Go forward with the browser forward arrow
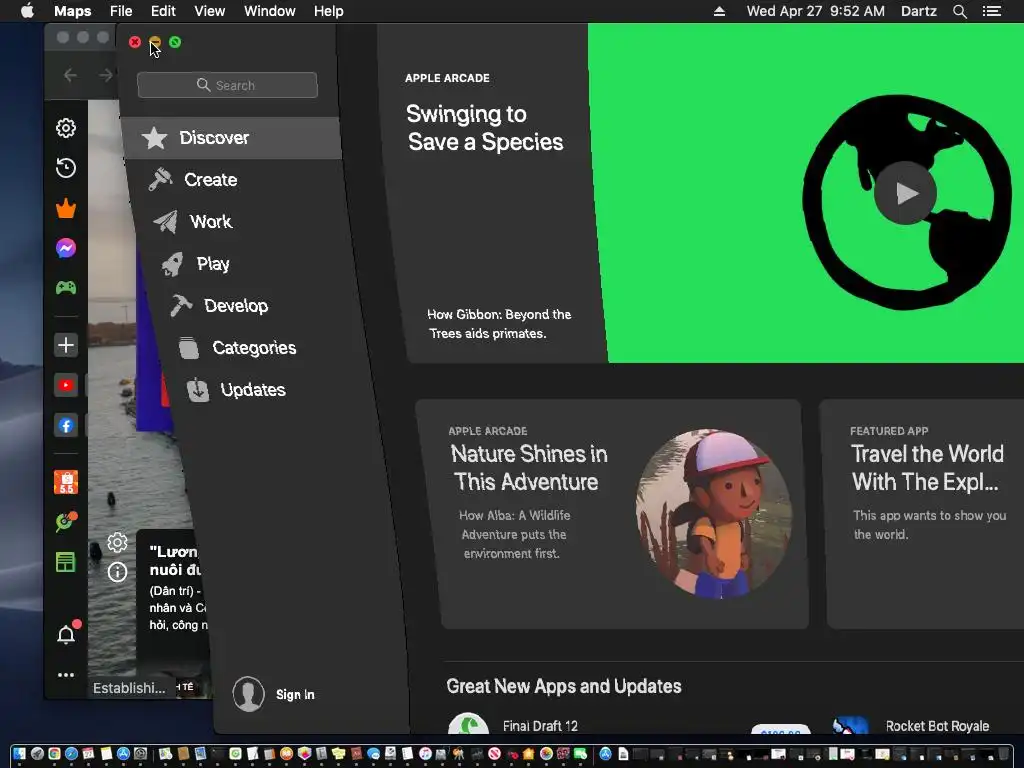Image resolution: width=1024 pixels, height=768 pixels. [105, 75]
